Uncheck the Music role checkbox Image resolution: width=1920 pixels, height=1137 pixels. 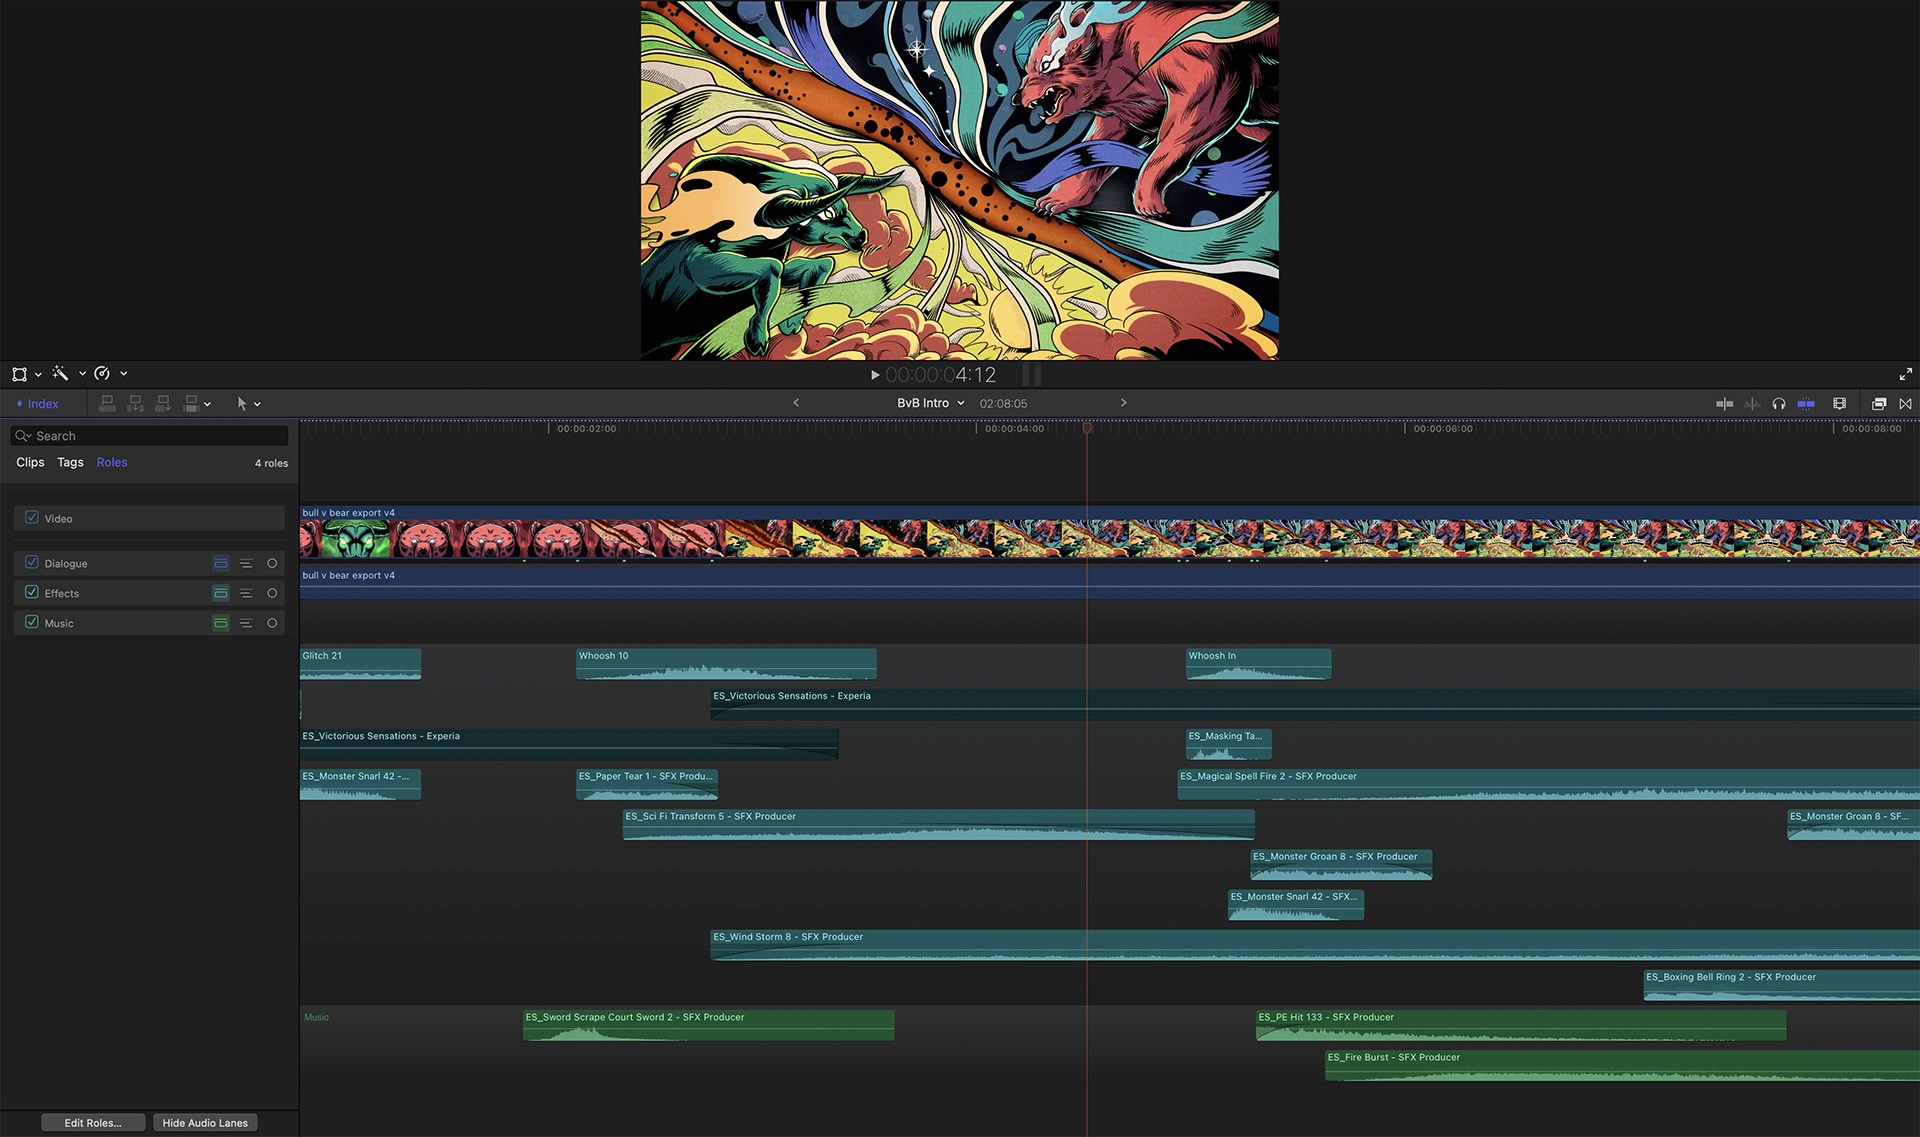32,623
